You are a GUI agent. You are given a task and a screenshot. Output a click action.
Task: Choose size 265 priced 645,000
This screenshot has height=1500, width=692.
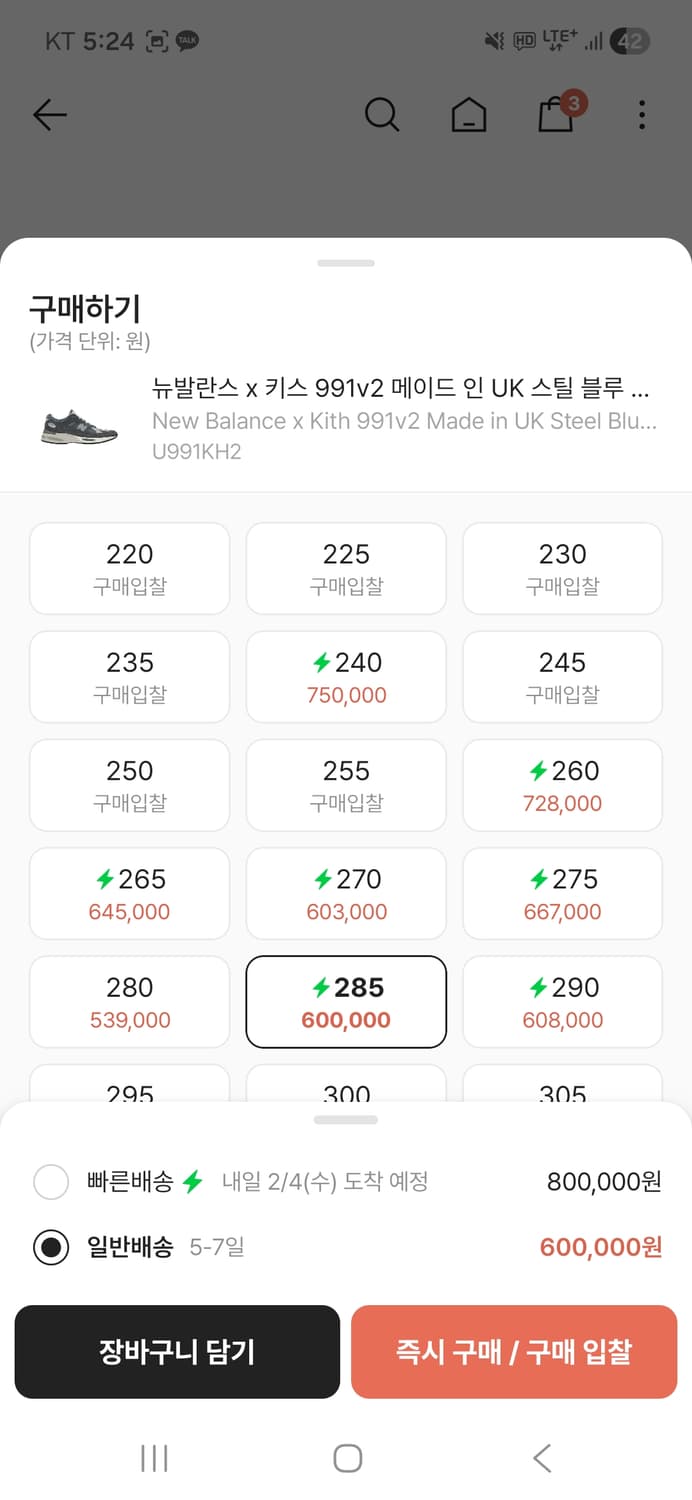point(130,894)
